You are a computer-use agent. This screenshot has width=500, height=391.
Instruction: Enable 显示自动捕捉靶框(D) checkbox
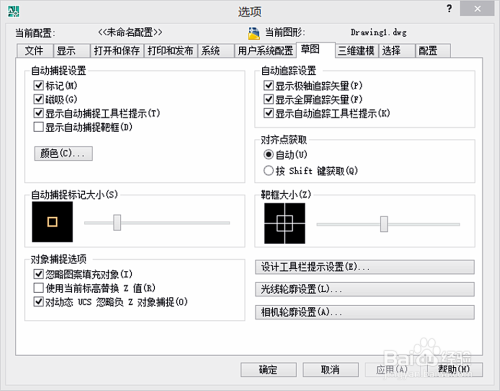[x=39, y=127]
